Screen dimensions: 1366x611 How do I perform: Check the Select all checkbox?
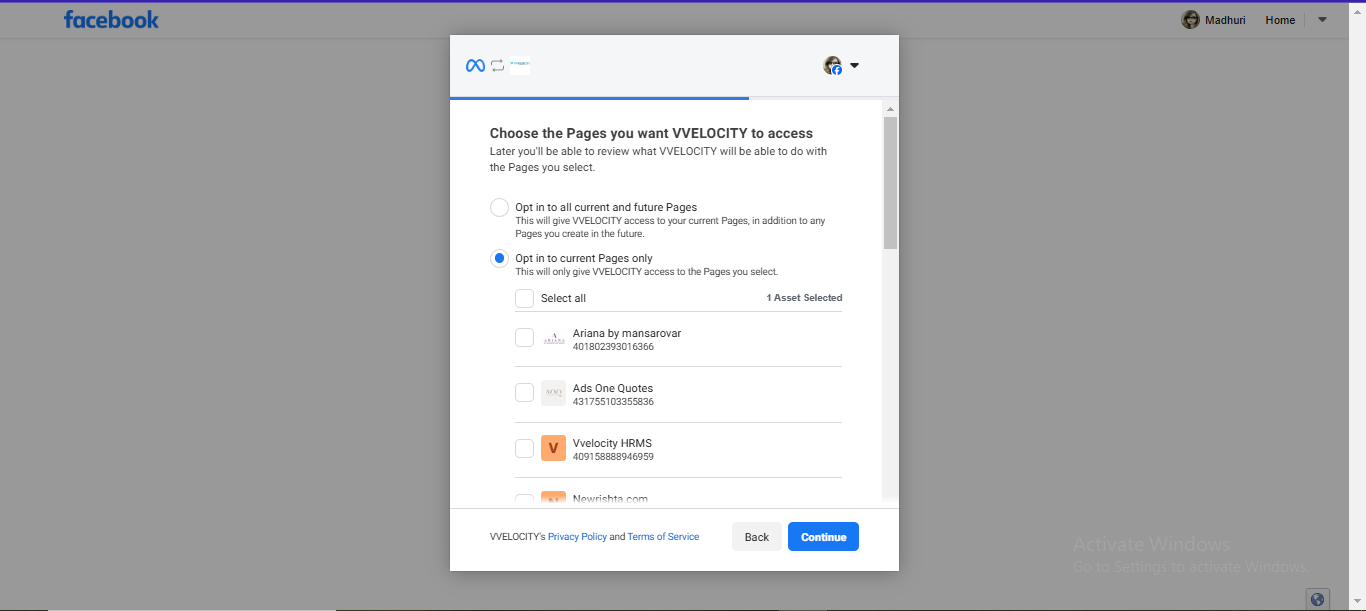(524, 298)
